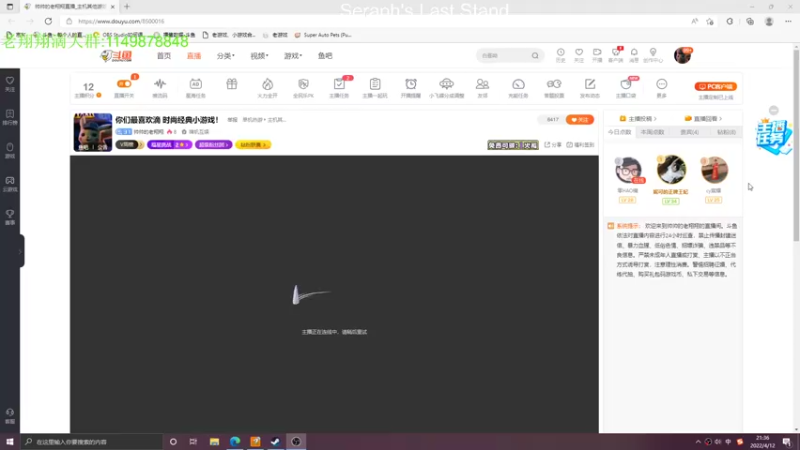Click the page vertical scrollbar
This screenshot has height=450, width=800.
tap(796, 145)
